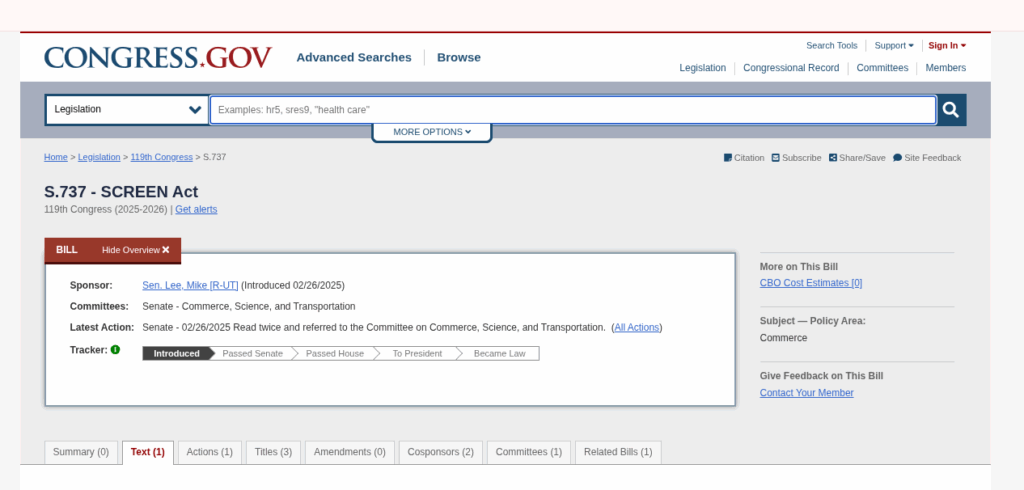Click the To President tracker stage

point(417,353)
